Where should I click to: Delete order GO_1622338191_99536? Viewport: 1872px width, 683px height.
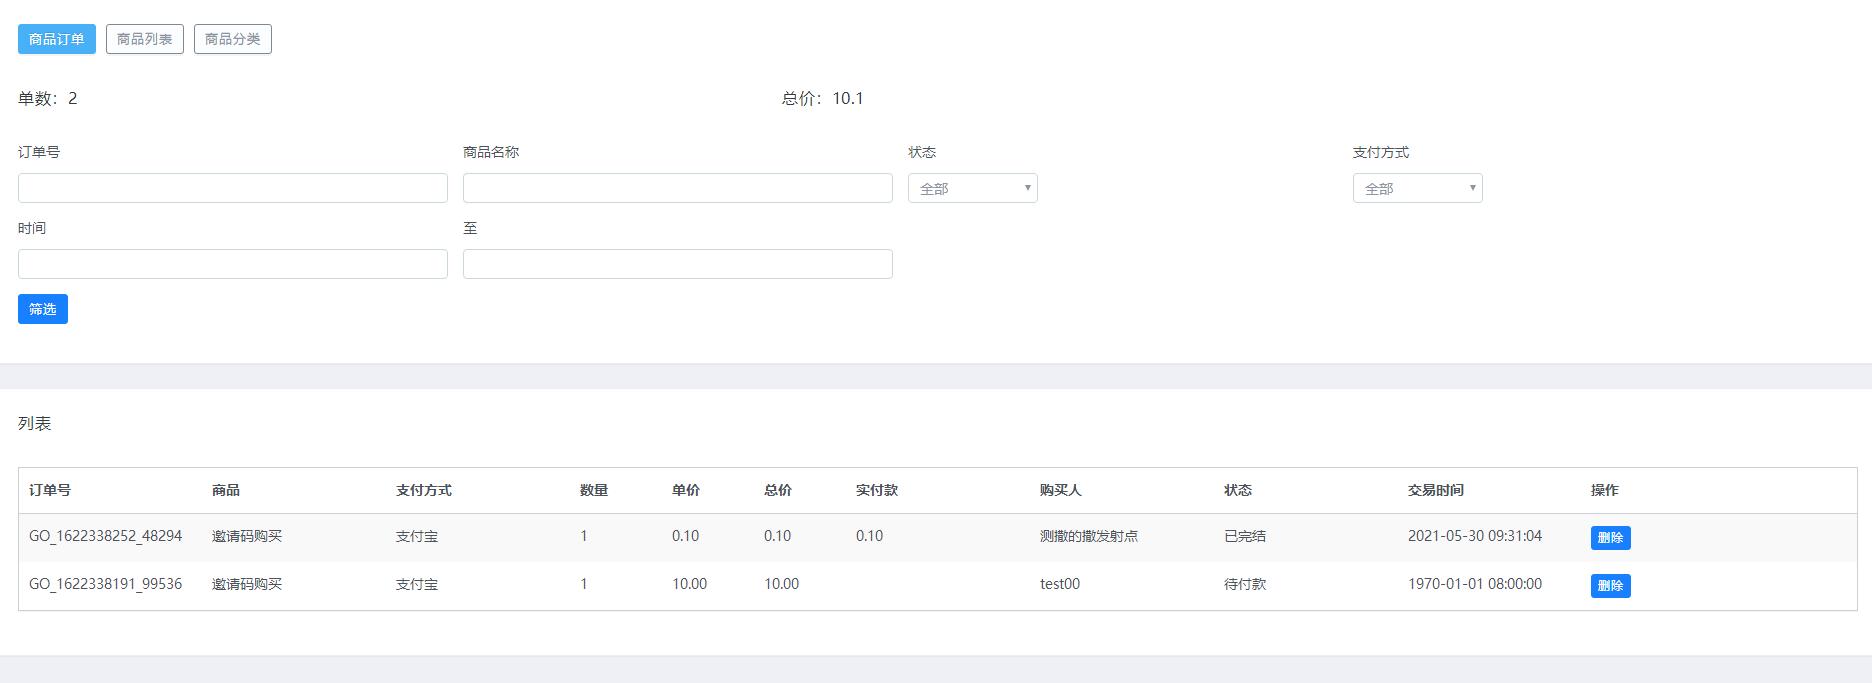click(1610, 586)
